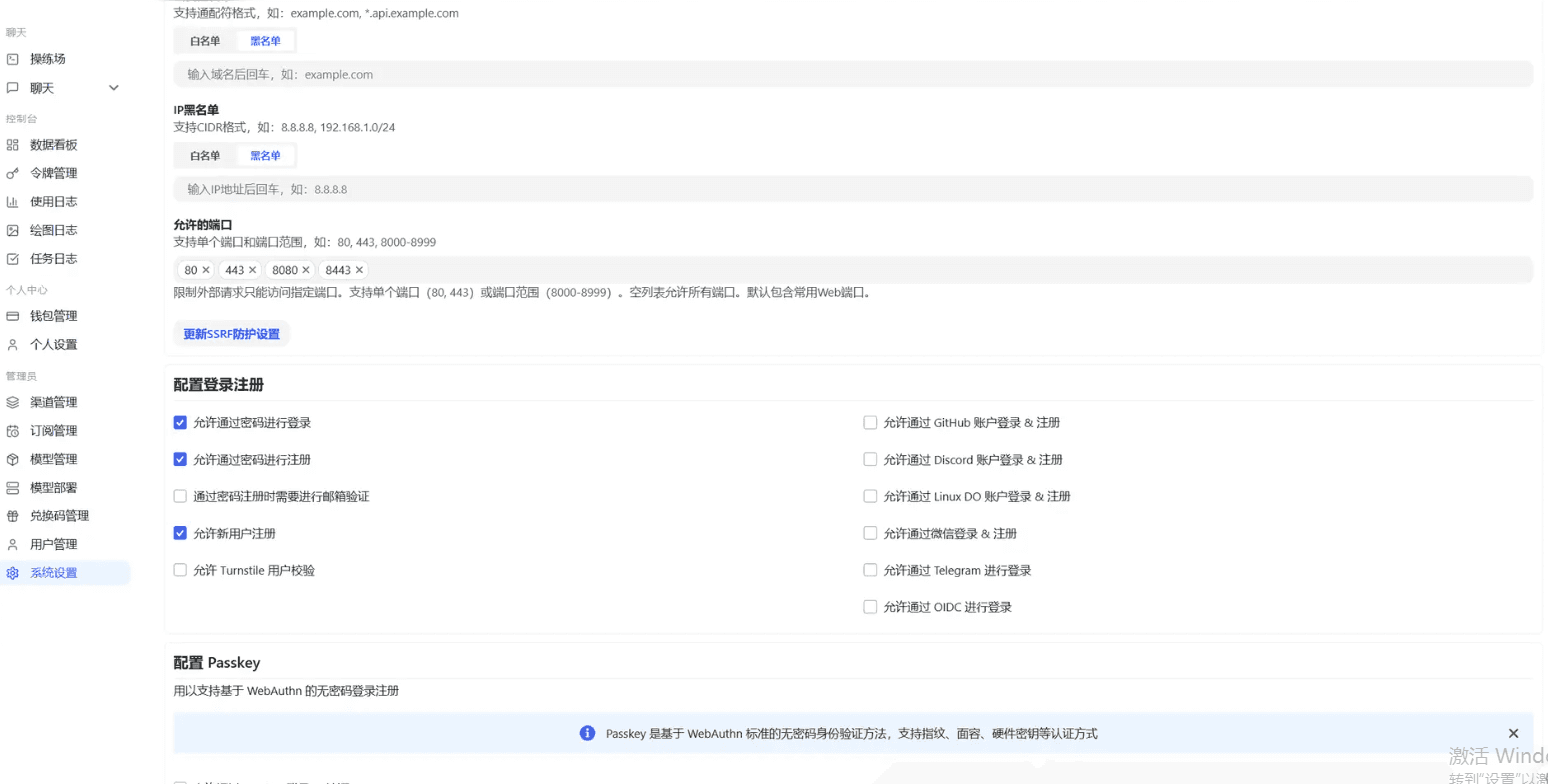Click the 订阅管理 calendar icon

tap(13, 431)
